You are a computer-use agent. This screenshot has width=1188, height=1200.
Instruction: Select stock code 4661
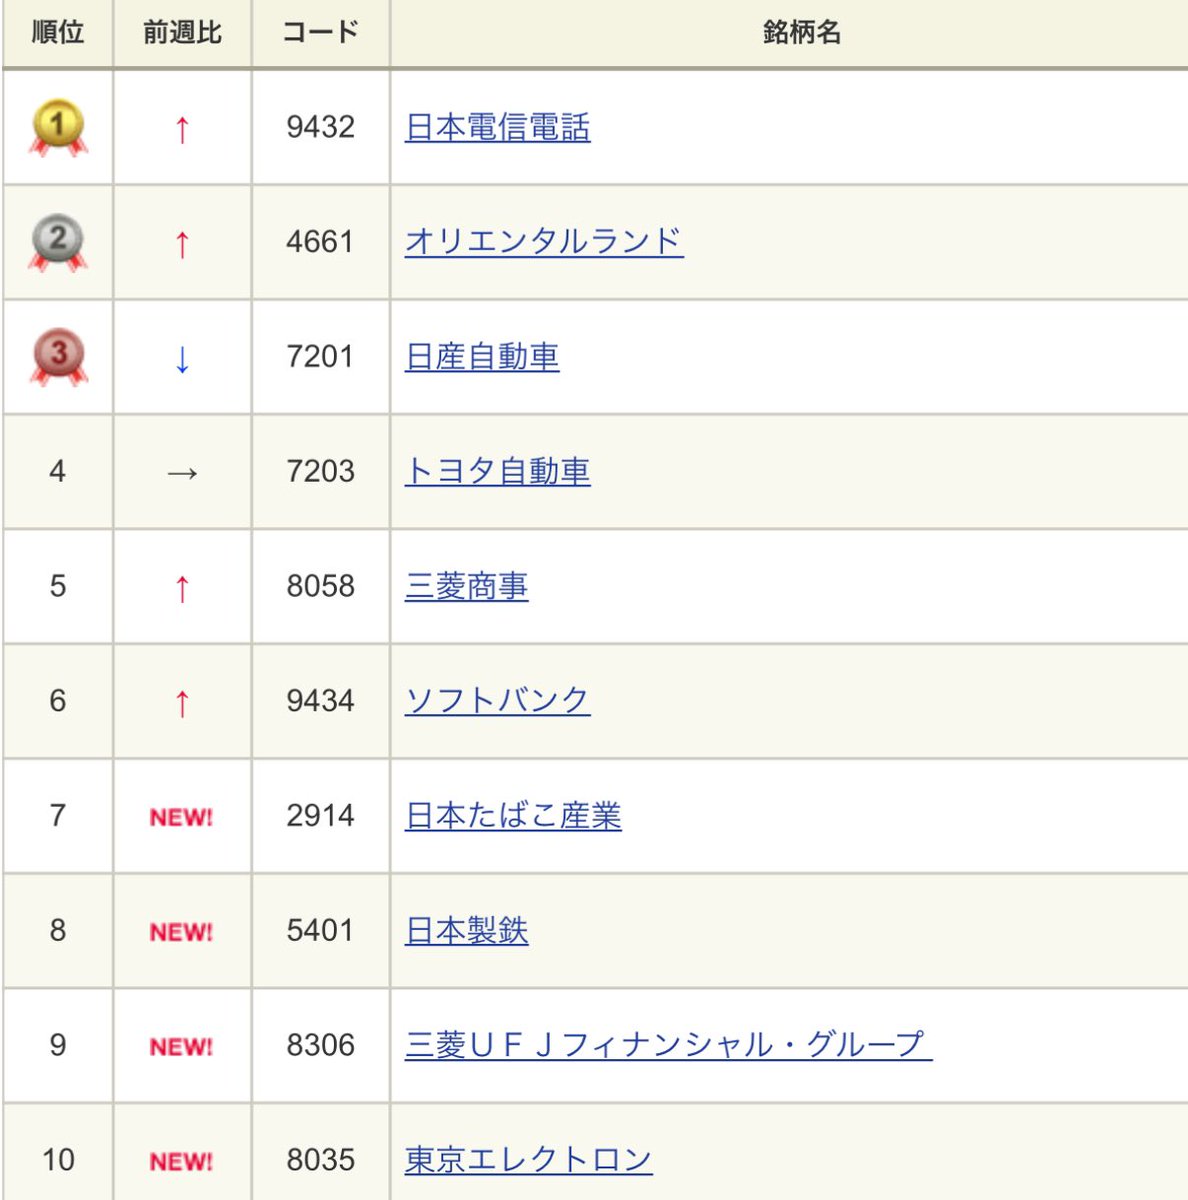[320, 242]
